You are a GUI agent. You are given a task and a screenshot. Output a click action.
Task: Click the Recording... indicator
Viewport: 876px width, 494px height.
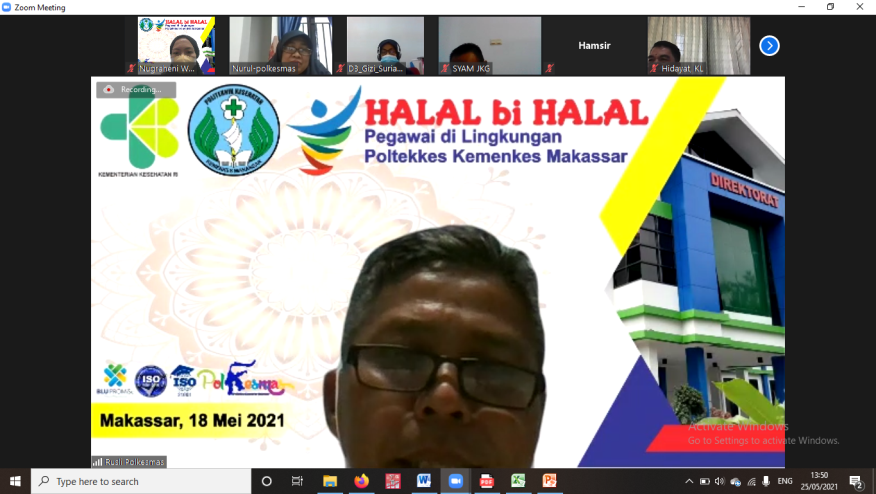coord(136,89)
